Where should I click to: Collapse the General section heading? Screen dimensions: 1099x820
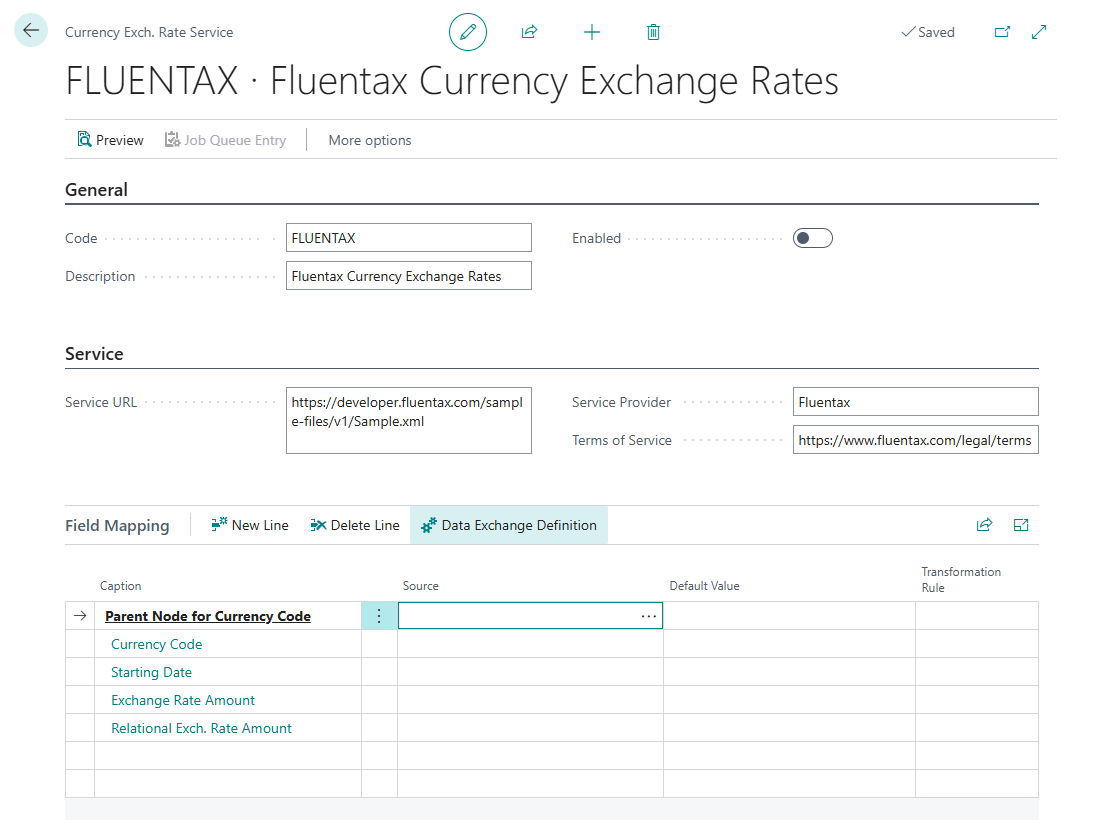pos(96,190)
